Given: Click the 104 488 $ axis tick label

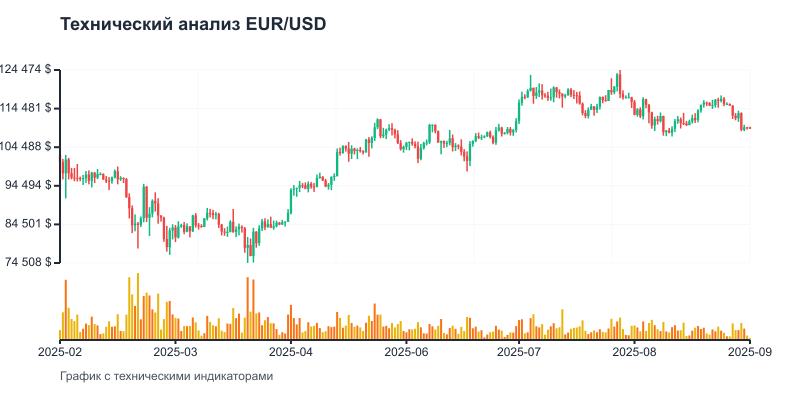Looking at the screenshot, I should click(28, 147).
